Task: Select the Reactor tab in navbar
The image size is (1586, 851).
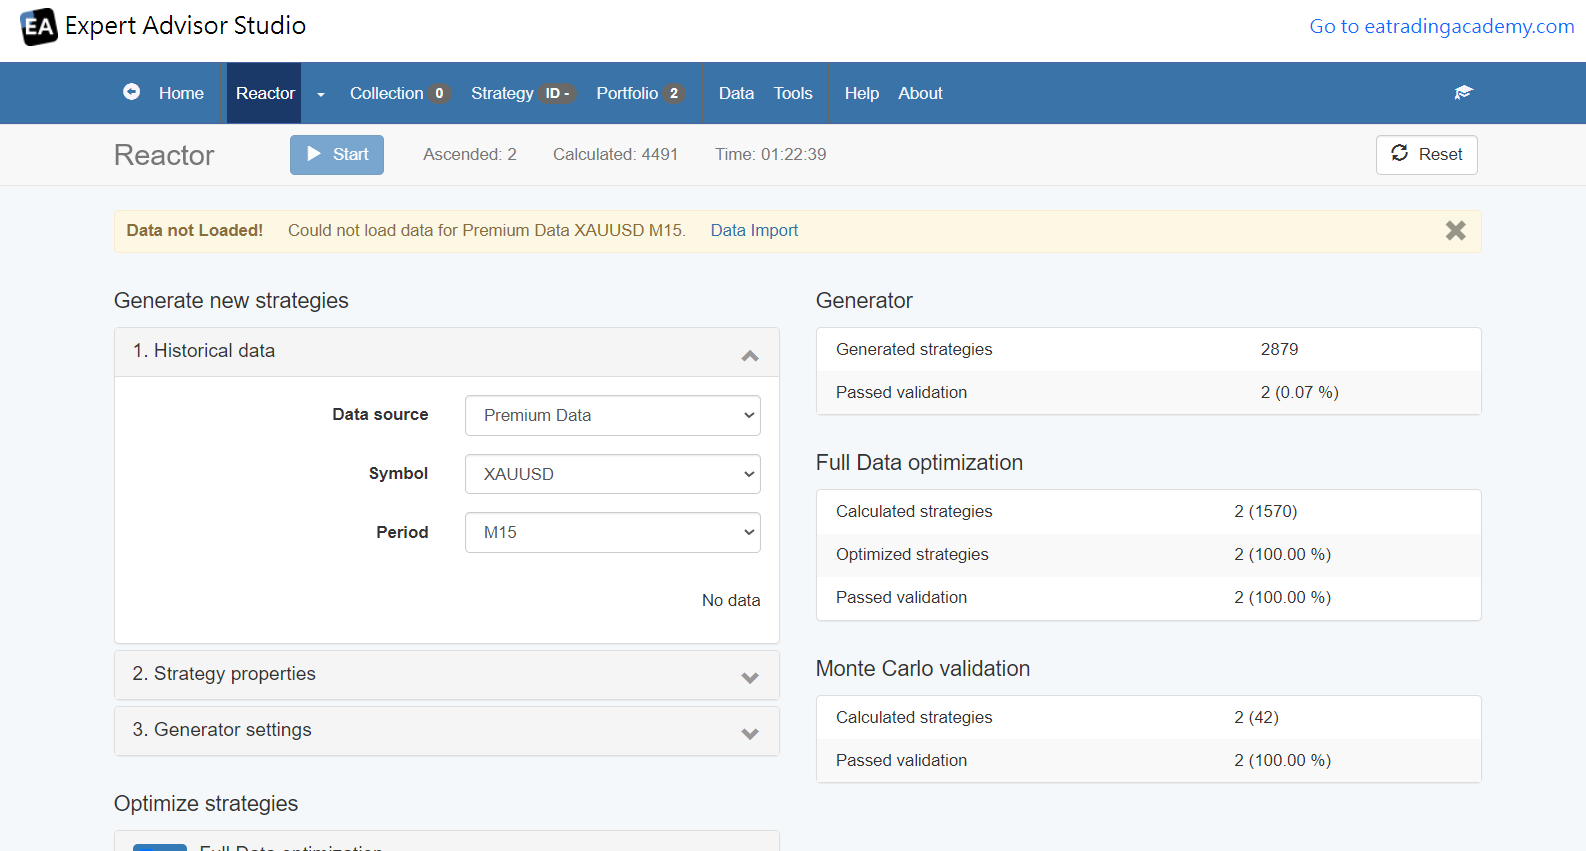Action: click(x=265, y=93)
